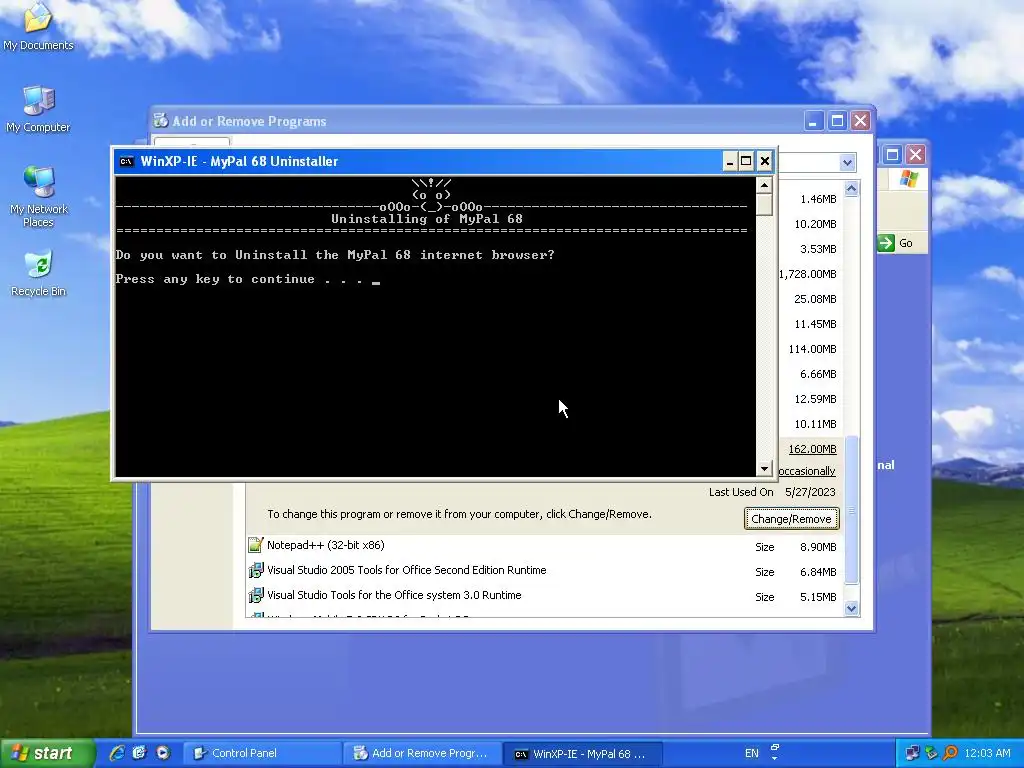Click the Visual Studio 2005 Tools installer icon

(255, 570)
